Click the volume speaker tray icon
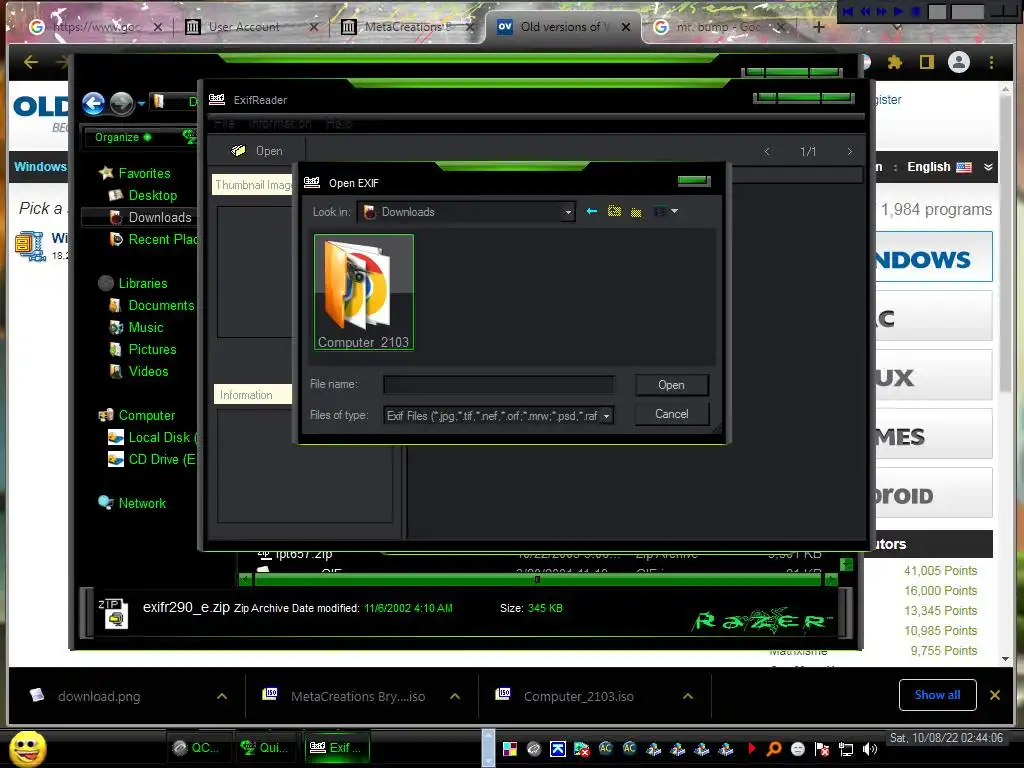1024x768 pixels. (x=870, y=750)
